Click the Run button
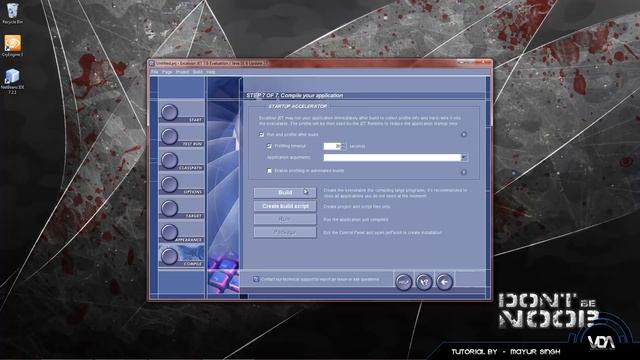Screen dimensions: 640x360 pos(285,219)
